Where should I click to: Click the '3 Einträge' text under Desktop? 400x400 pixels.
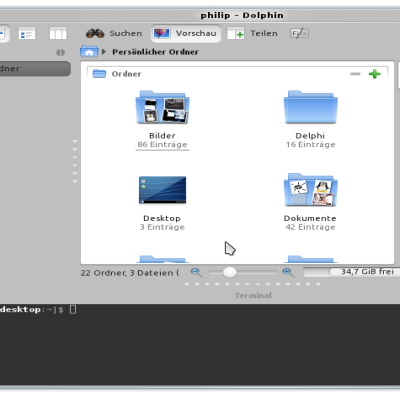click(x=162, y=227)
